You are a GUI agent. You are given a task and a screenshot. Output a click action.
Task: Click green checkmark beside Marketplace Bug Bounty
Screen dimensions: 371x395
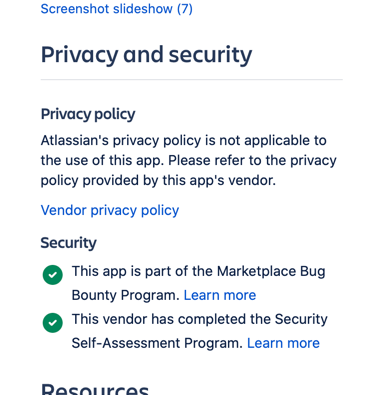(x=53, y=275)
